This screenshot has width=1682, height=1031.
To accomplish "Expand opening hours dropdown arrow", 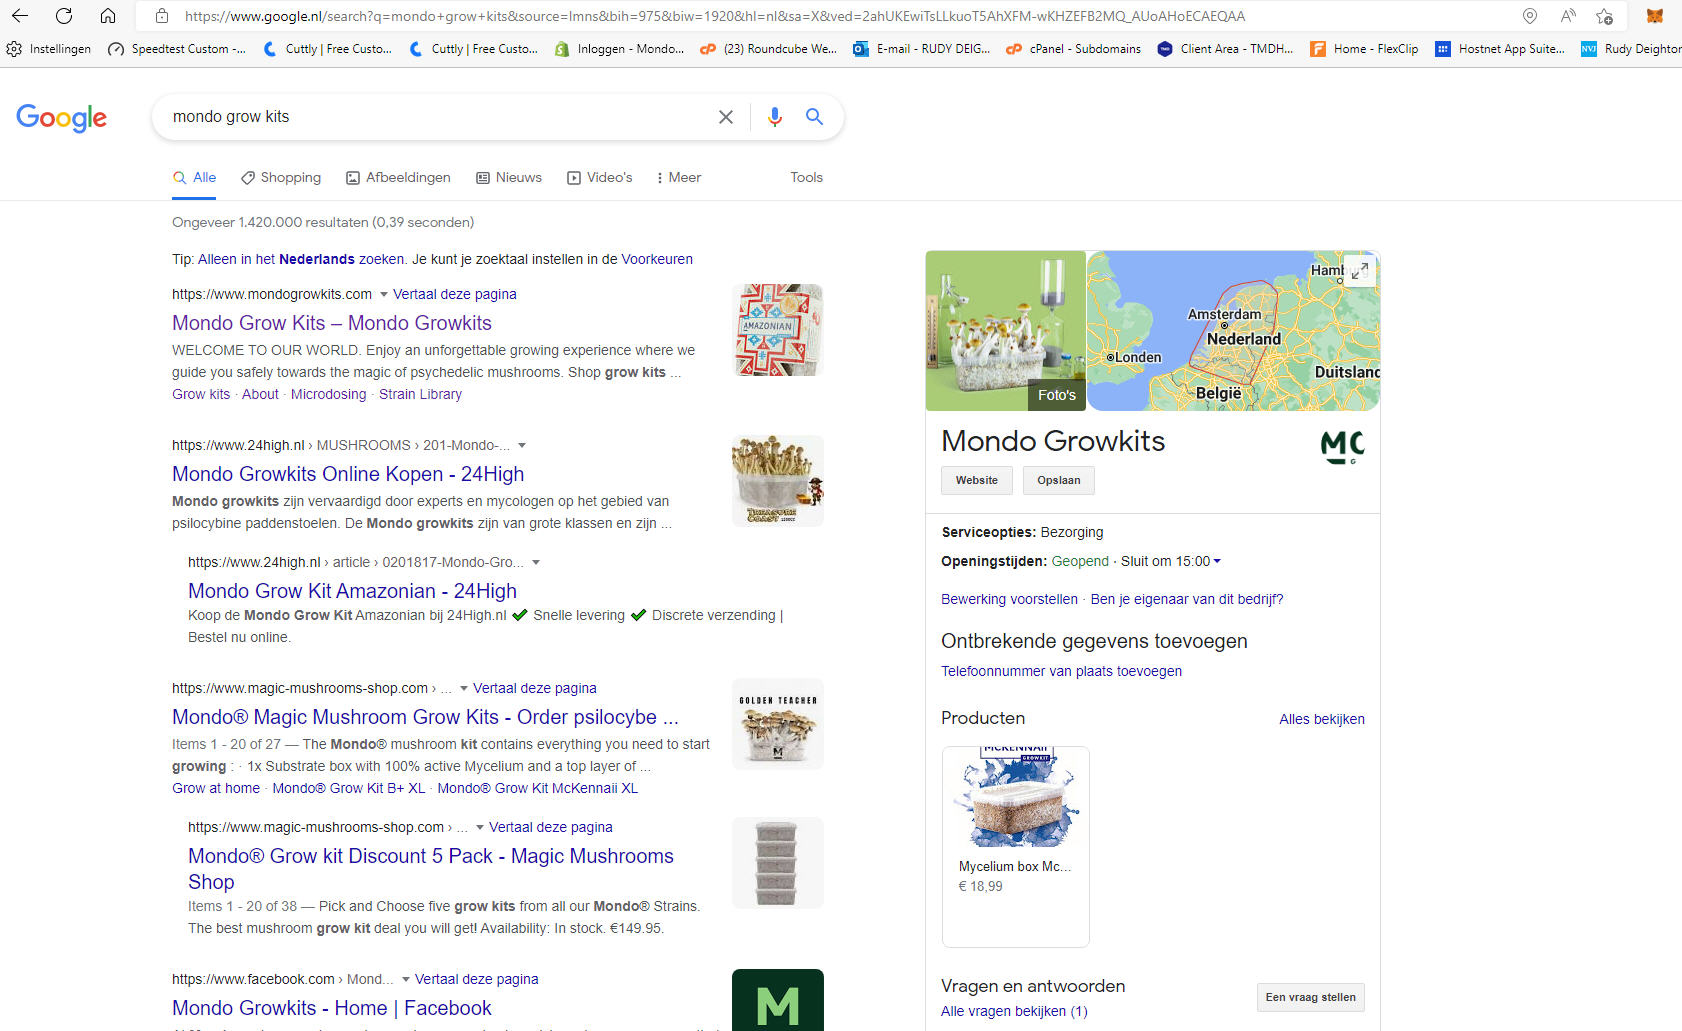I will coord(1217,562).
